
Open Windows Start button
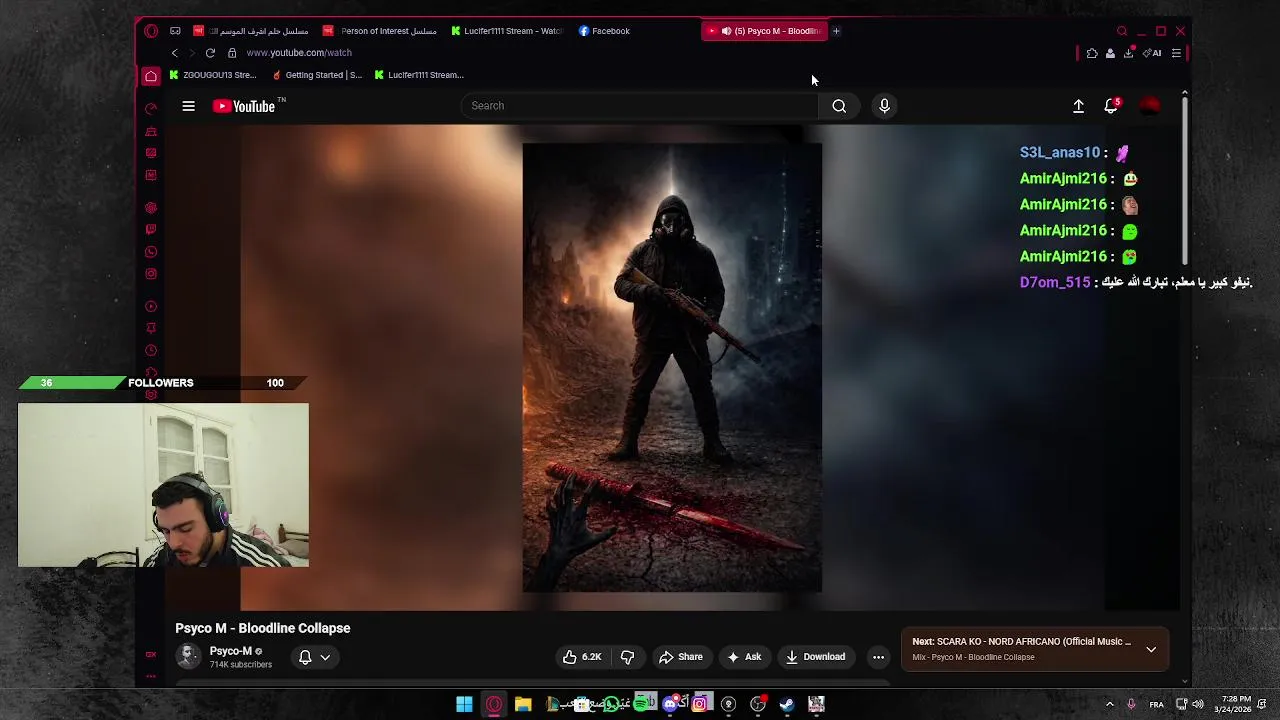[x=464, y=704]
